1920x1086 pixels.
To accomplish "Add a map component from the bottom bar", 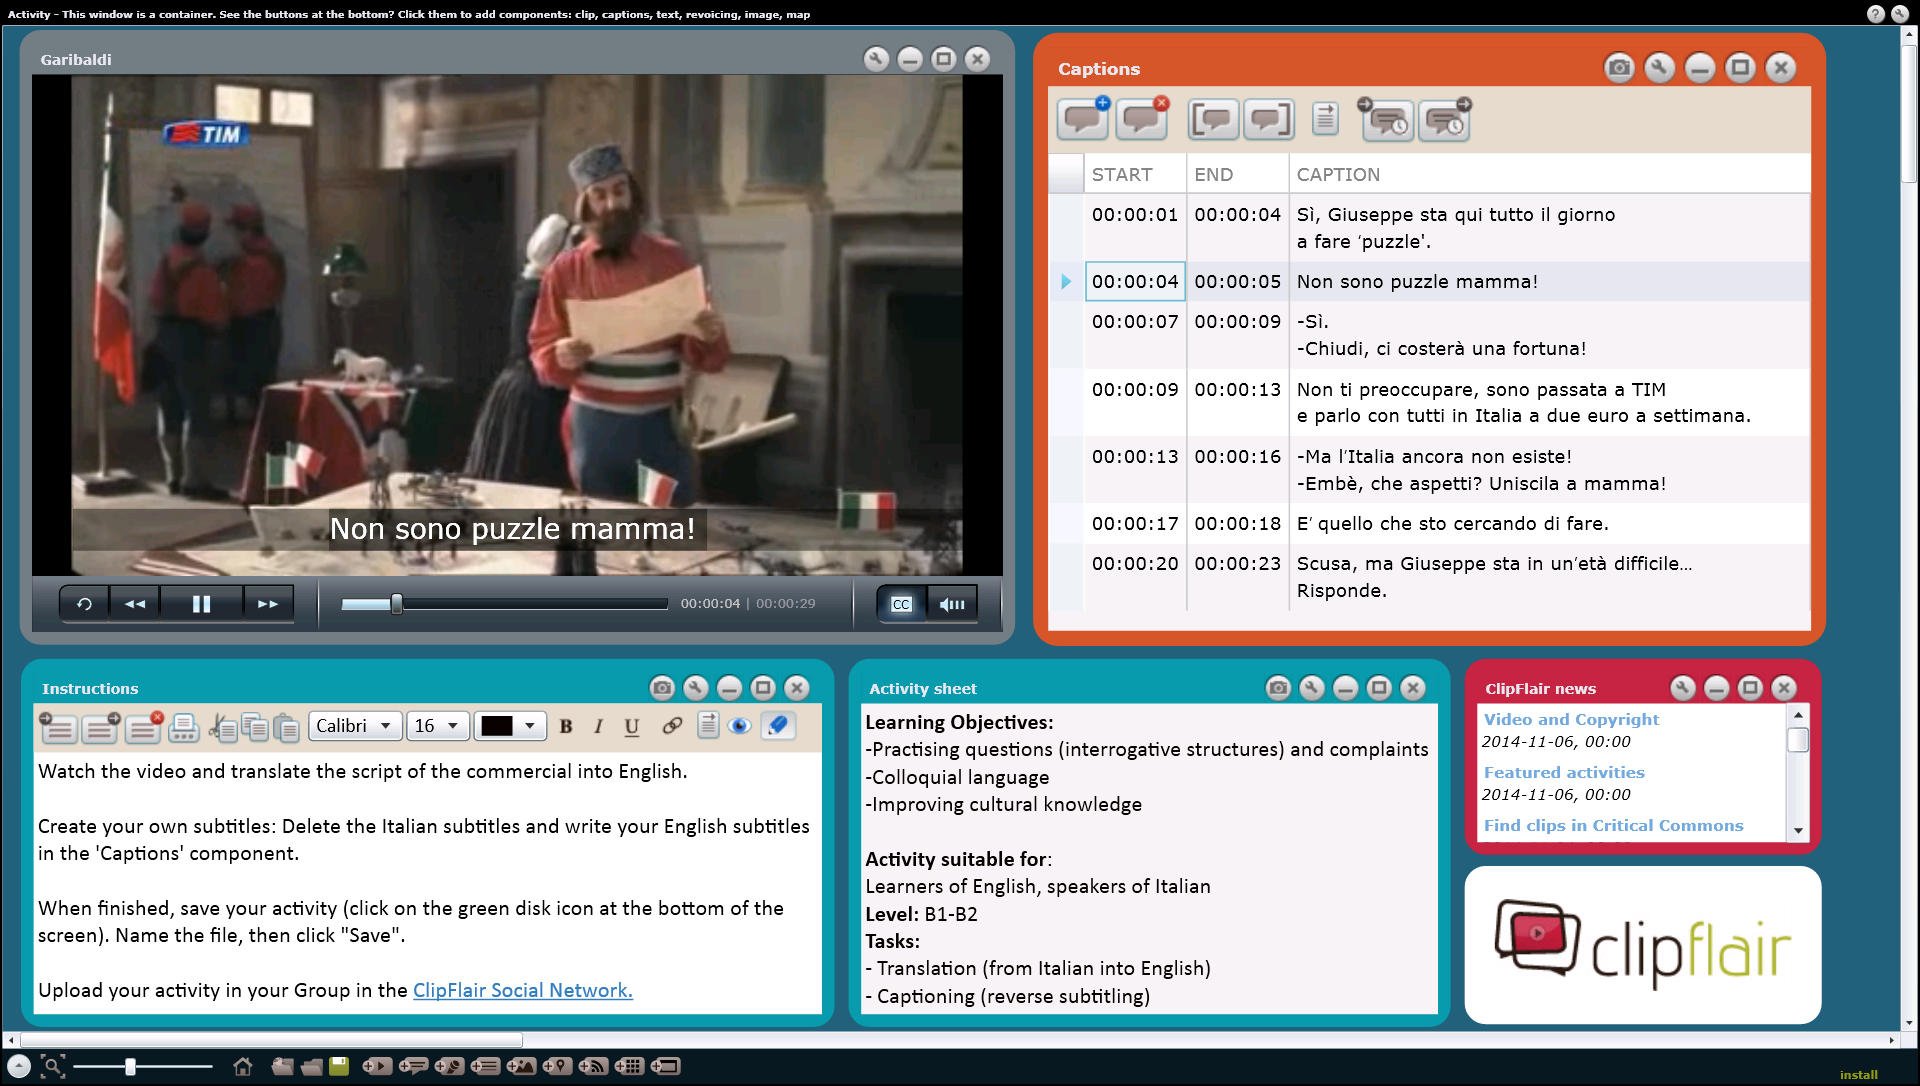I will click(557, 1066).
